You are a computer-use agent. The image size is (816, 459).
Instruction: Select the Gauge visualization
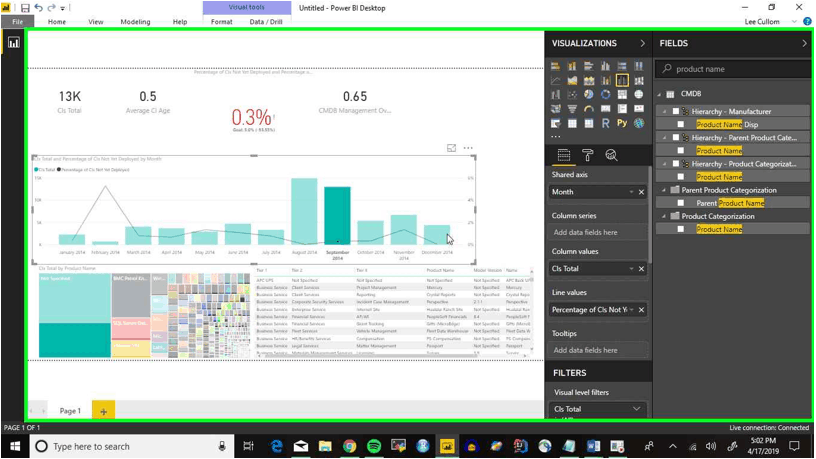click(589, 109)
